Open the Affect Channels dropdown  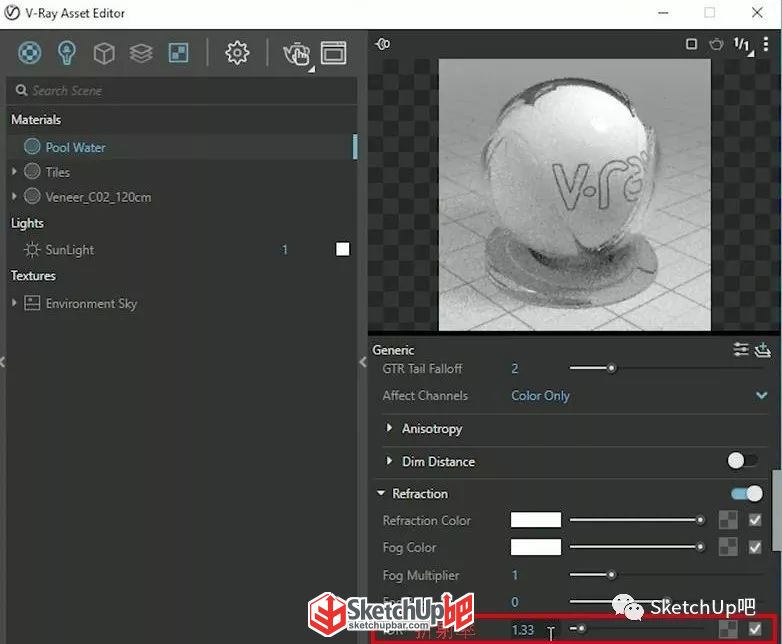(x=638, y=396)
